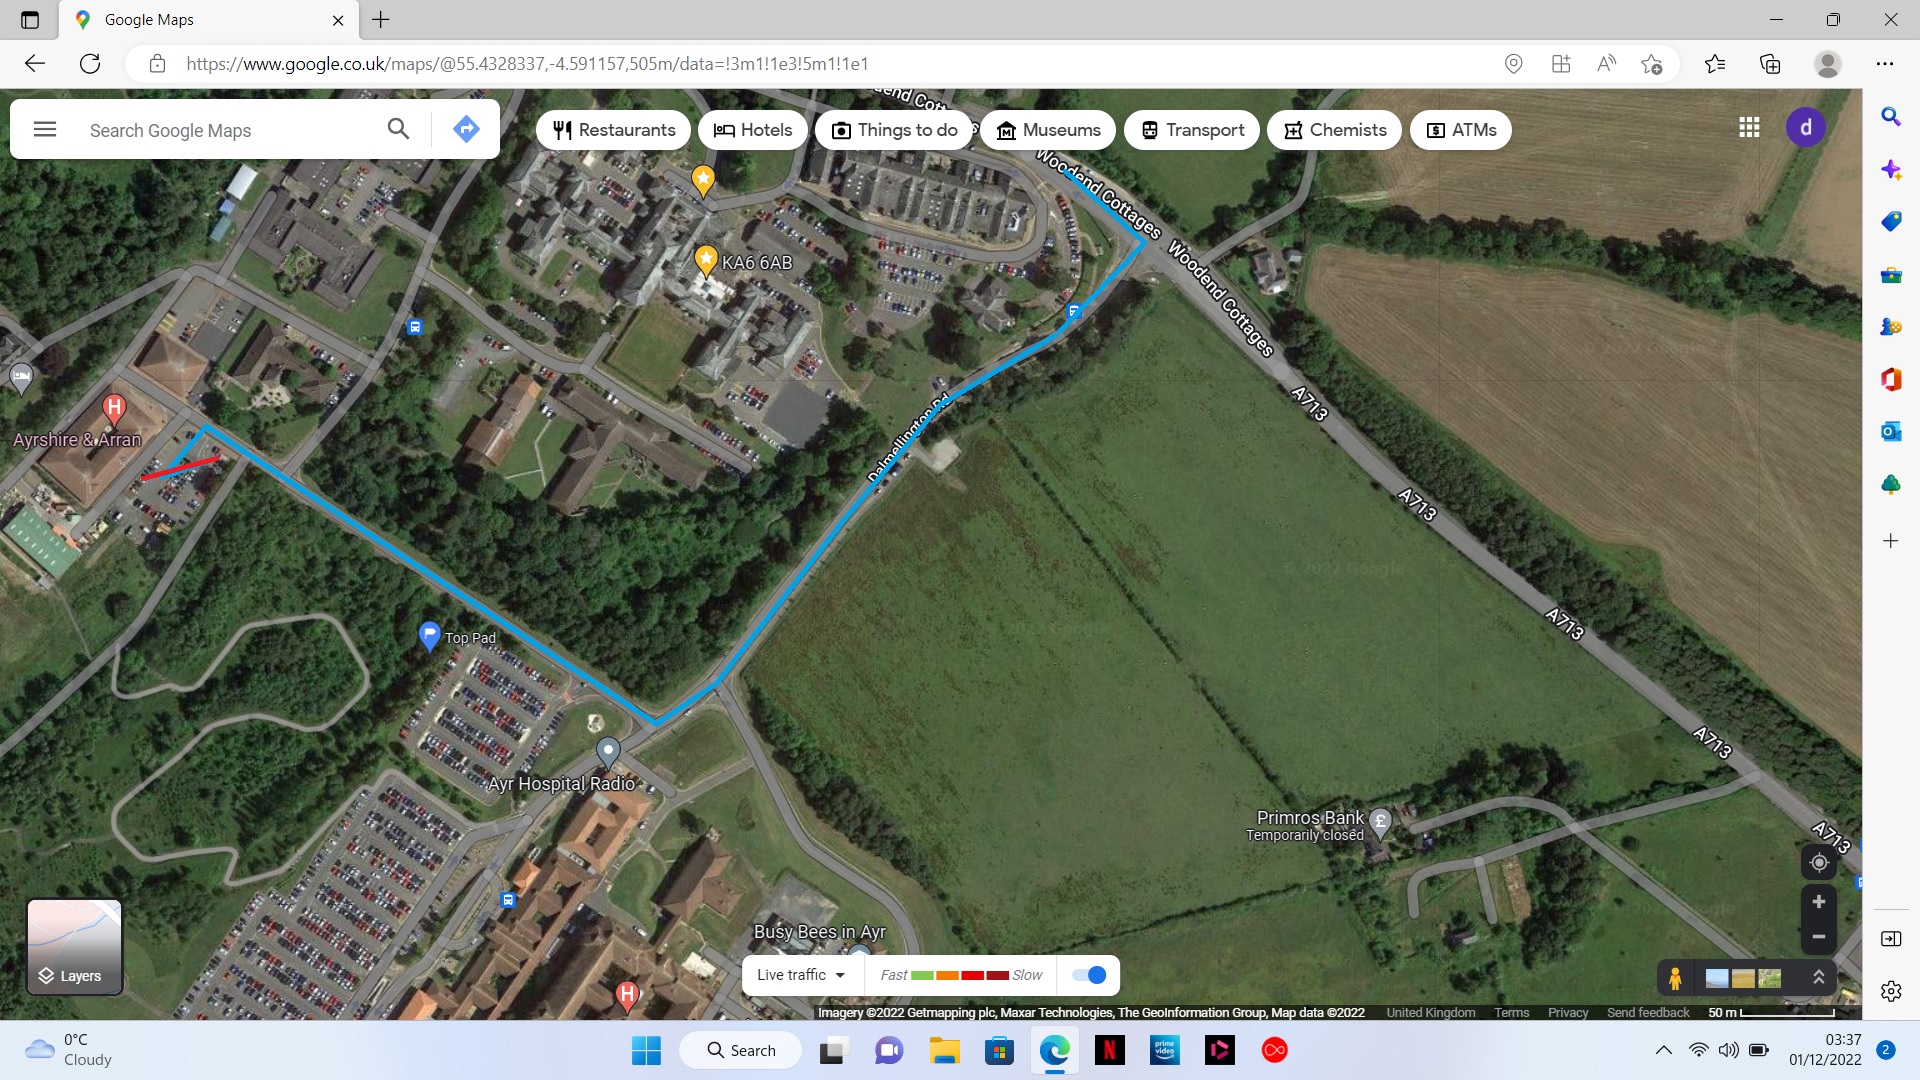
Task: Click the zoom out minus button
Action: [x=1819, y=937]
